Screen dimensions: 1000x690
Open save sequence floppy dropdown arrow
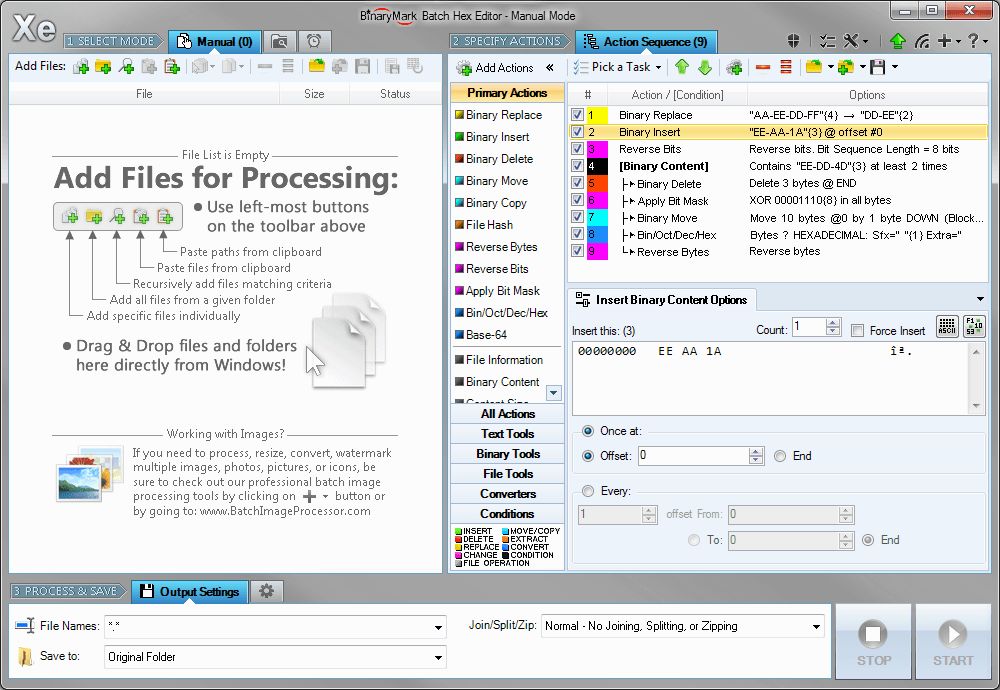coord(895,67)
